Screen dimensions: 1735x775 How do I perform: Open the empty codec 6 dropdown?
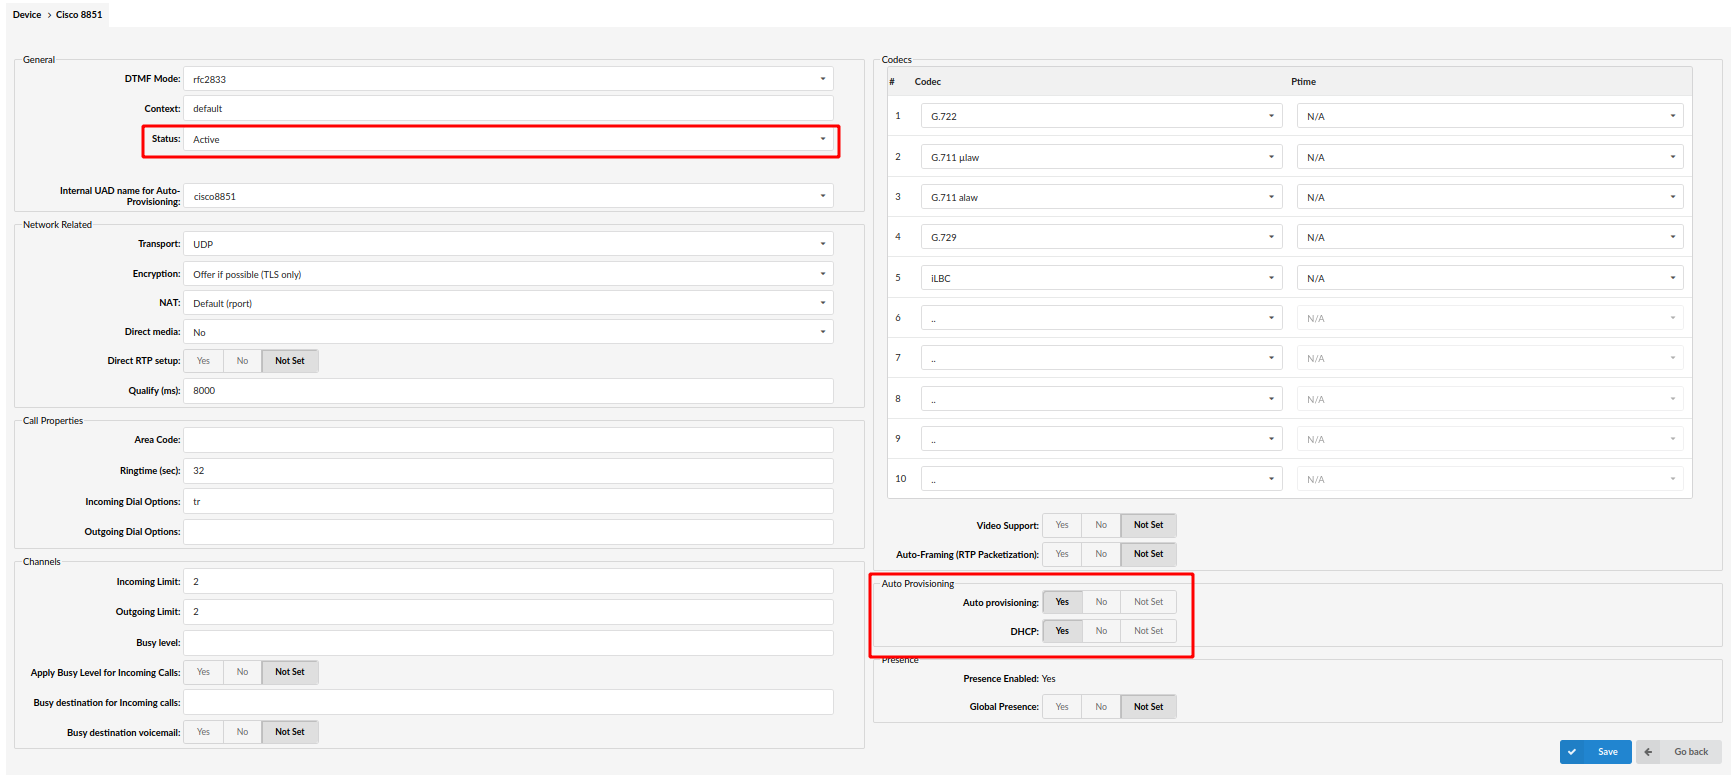coord(1101,318)
